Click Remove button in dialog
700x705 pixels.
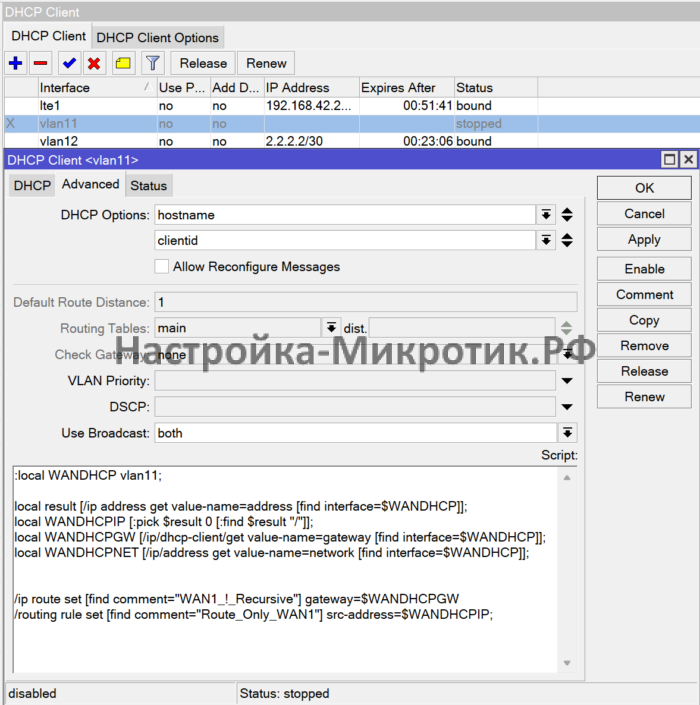[644, 346]
